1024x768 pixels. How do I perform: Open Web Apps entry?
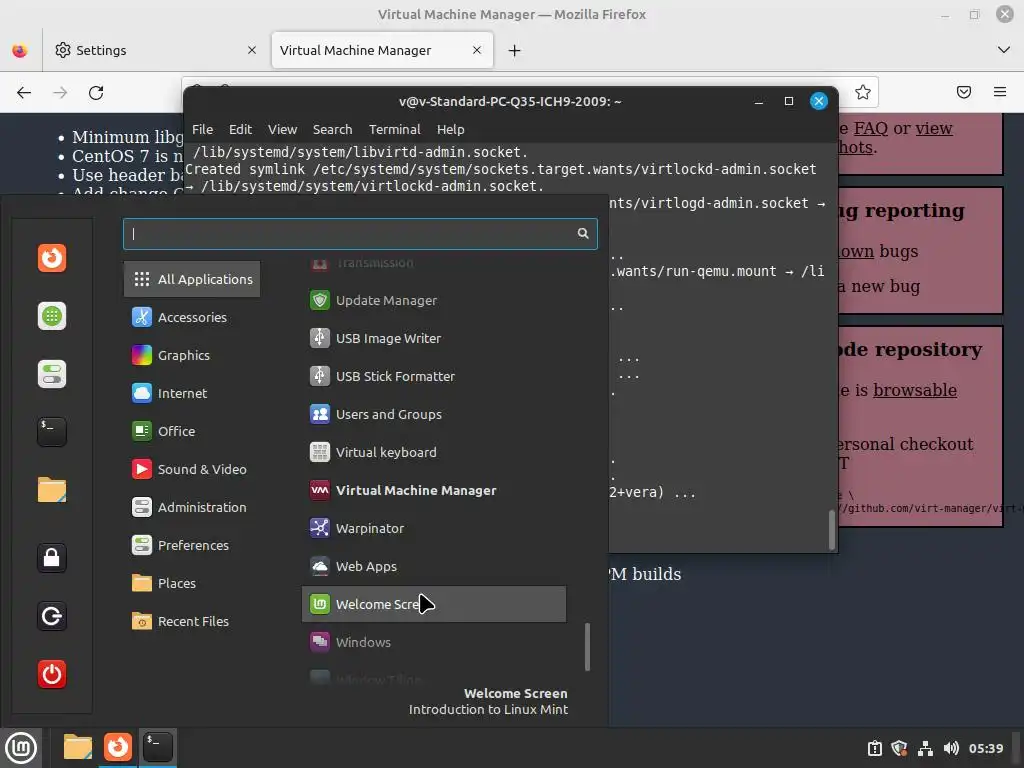(434, 566)
